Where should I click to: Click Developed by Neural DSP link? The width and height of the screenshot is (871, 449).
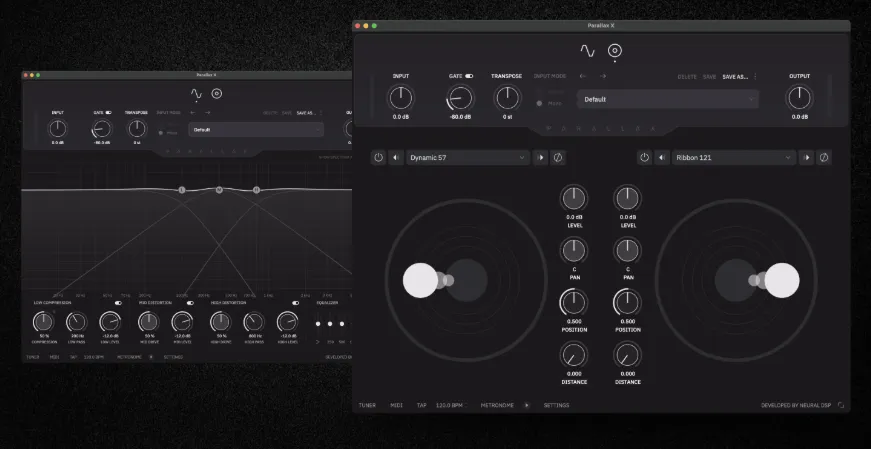click(796, 406)
